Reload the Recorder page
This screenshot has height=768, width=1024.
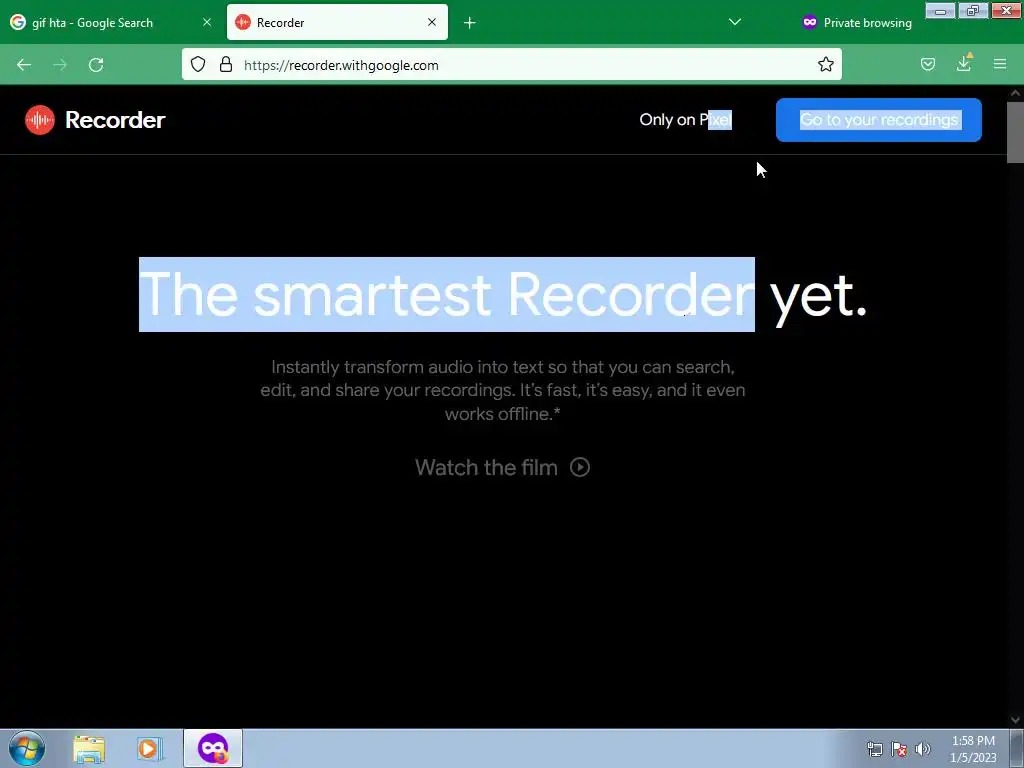pyautogui.click(x=96, y=65)
